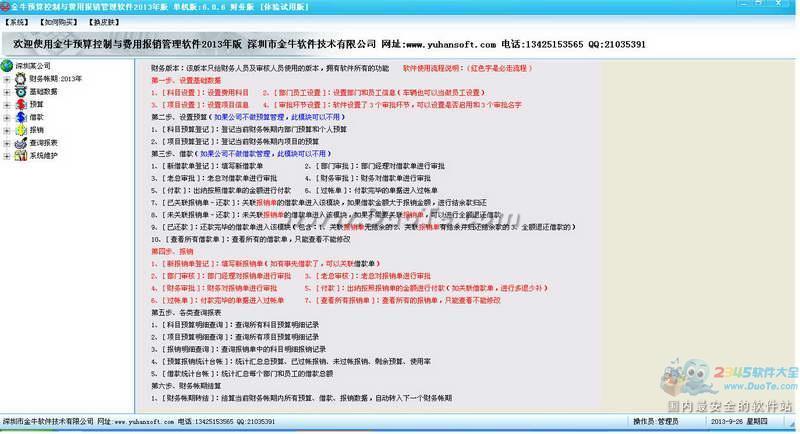Select the 系统维护 label in tree
This screenshot has width=800, height=434.
[43, 156]
